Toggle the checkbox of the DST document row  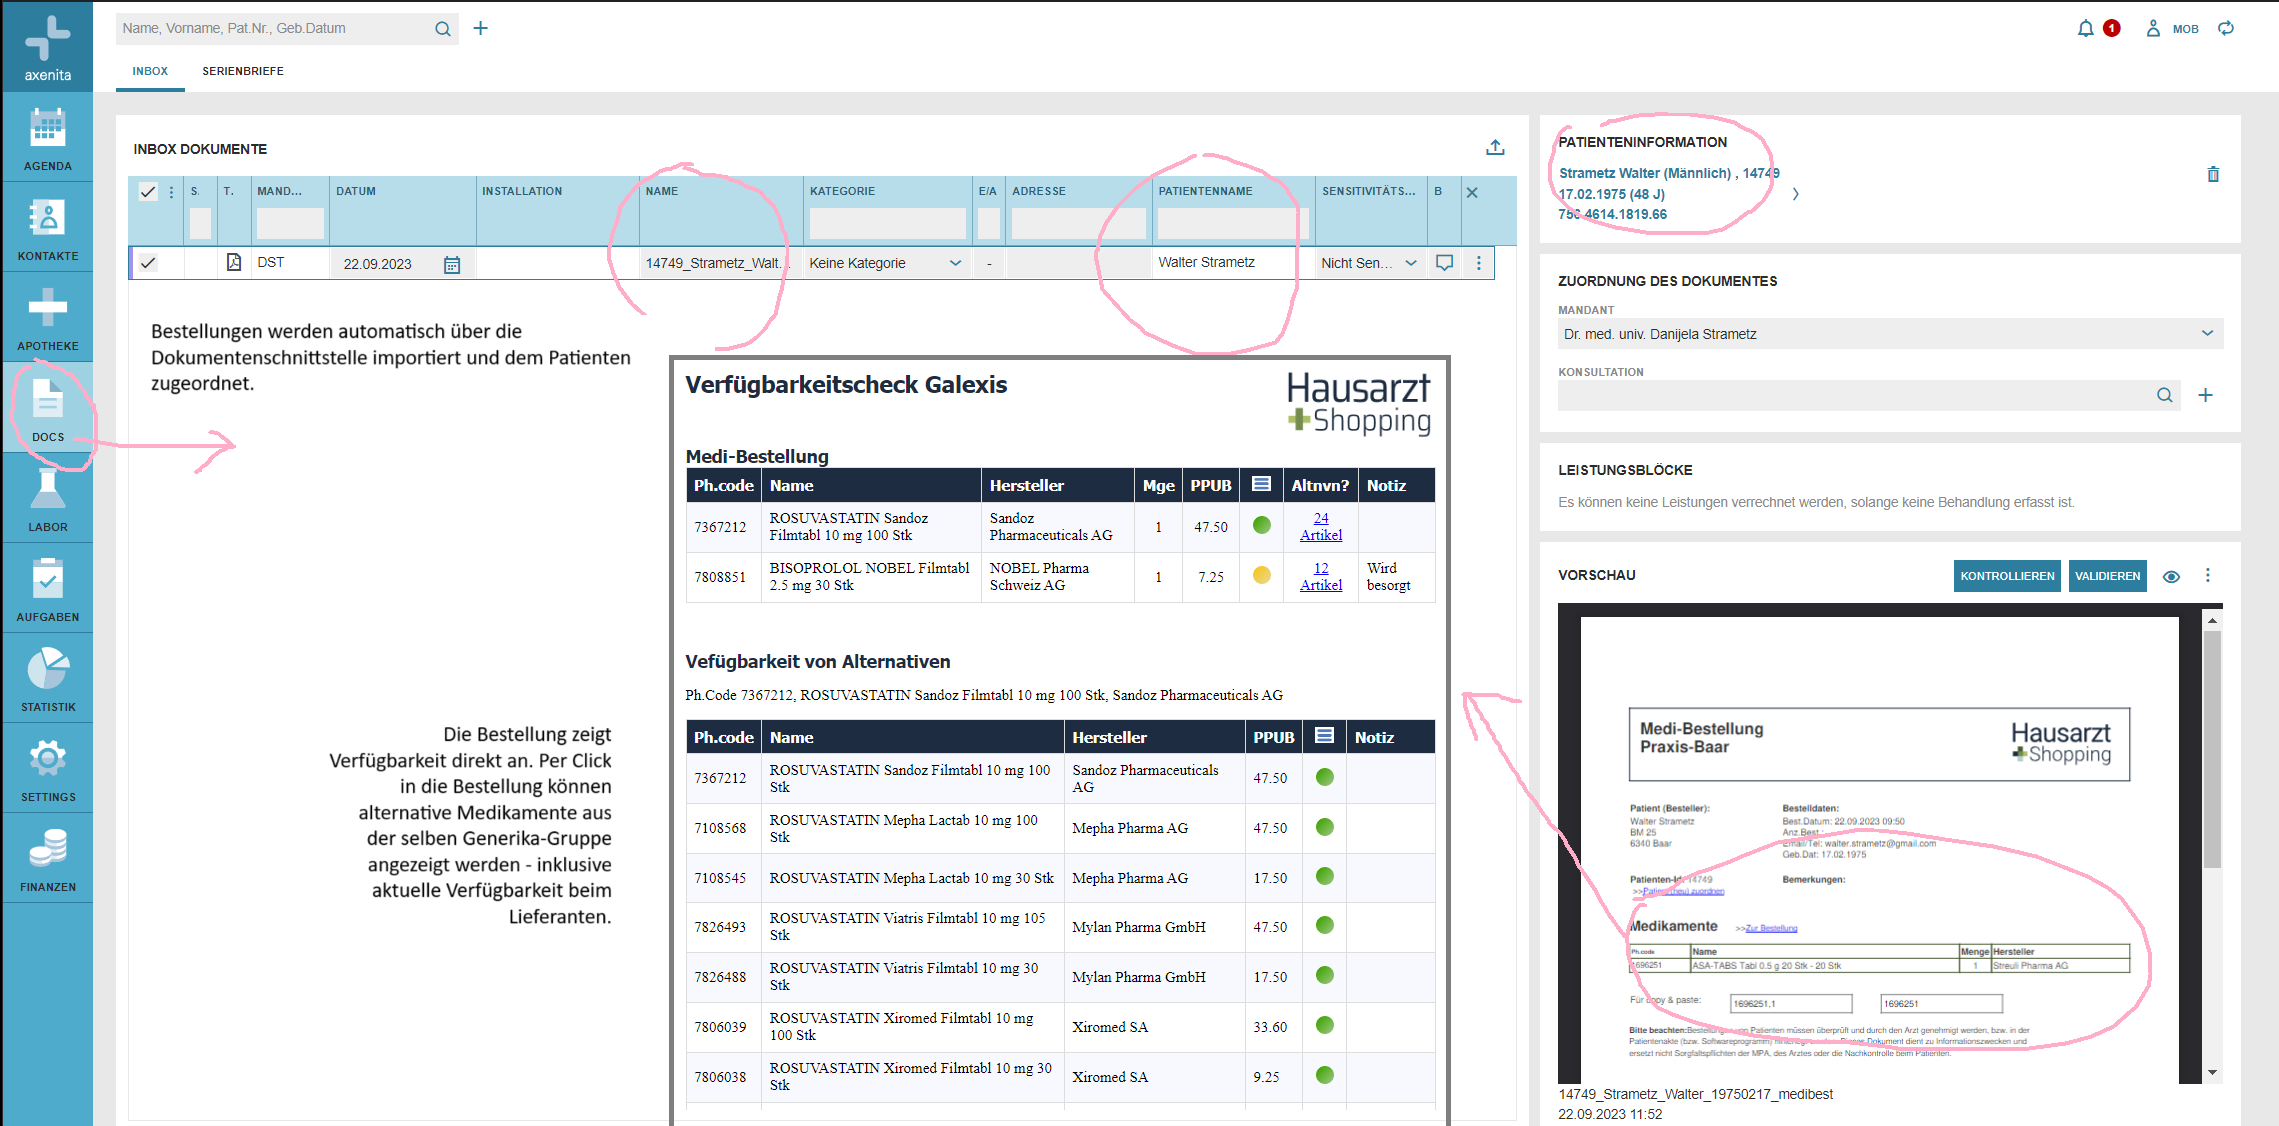pyautogui.click(x=148, y=263)
